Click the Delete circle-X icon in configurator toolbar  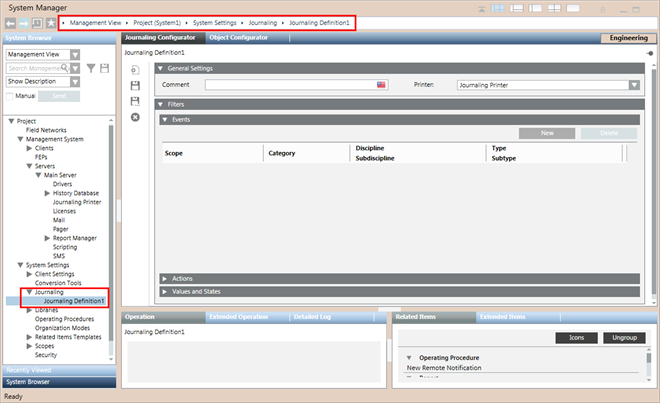pyautogui.click(x=135, y=117)
